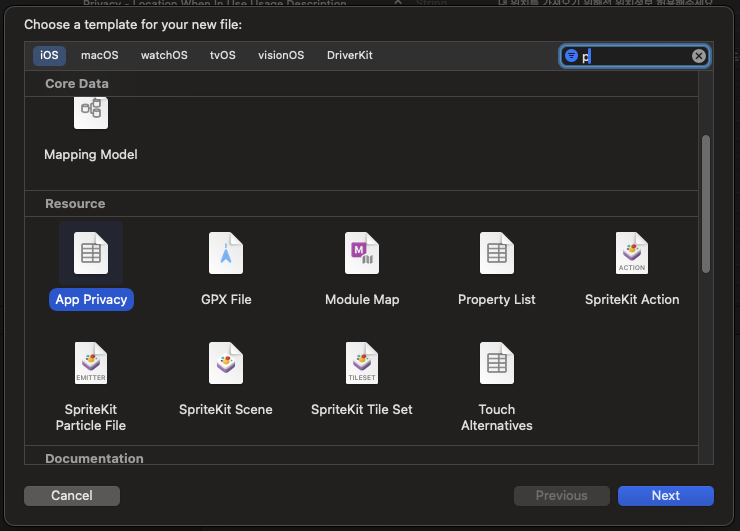Click the template list vertical scrollbar

(706, 204)
